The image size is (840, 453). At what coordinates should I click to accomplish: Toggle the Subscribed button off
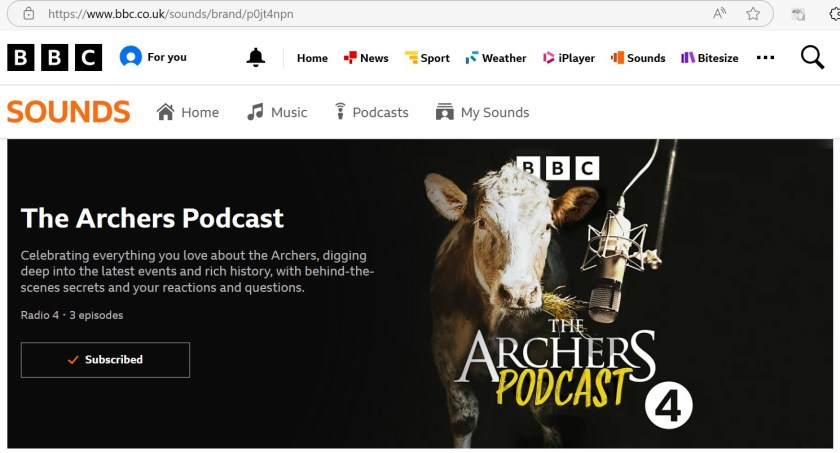click(105, 360)
